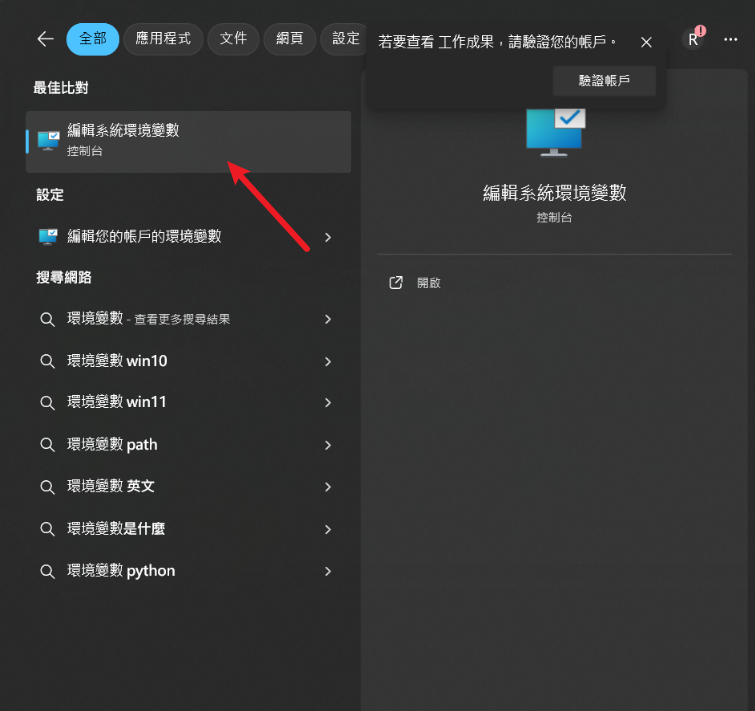Click the monitor icon beside 編輯系統環境變數 result
Image resolution: width=755 pixels, height=711 pixels.
[x=49, y=141]
